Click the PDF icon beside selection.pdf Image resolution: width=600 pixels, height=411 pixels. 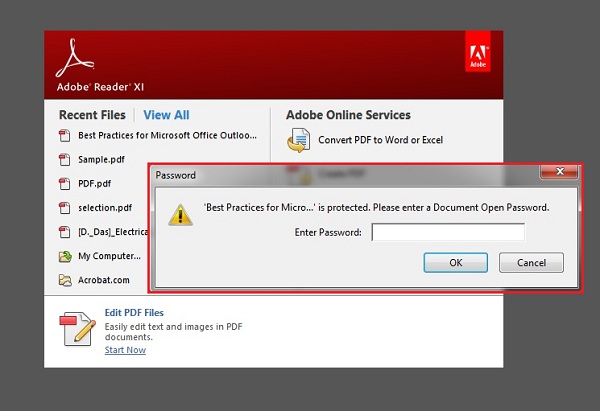click(x=65, y=208)
